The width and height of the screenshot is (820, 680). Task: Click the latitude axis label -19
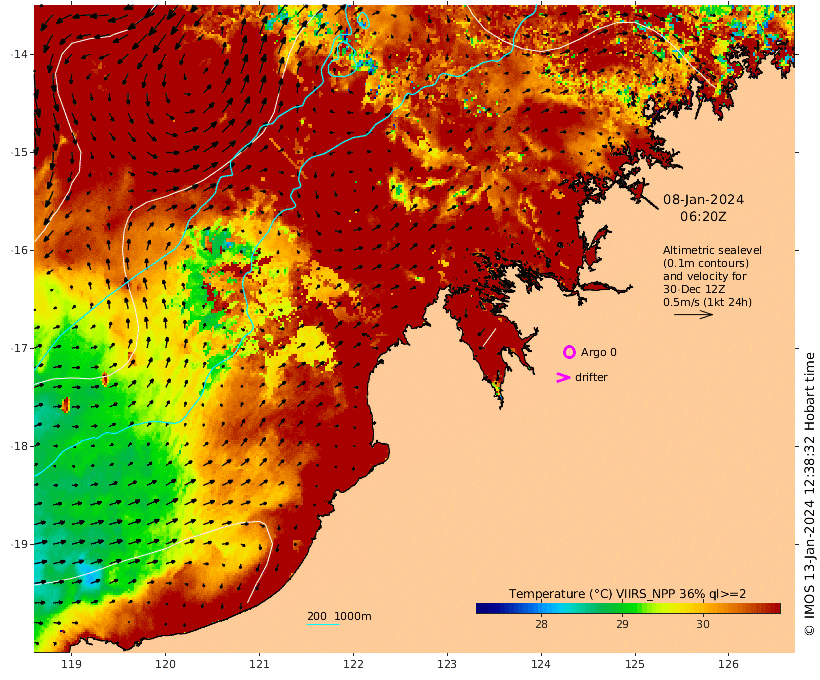pyautogui.click(x=20, y=544)
